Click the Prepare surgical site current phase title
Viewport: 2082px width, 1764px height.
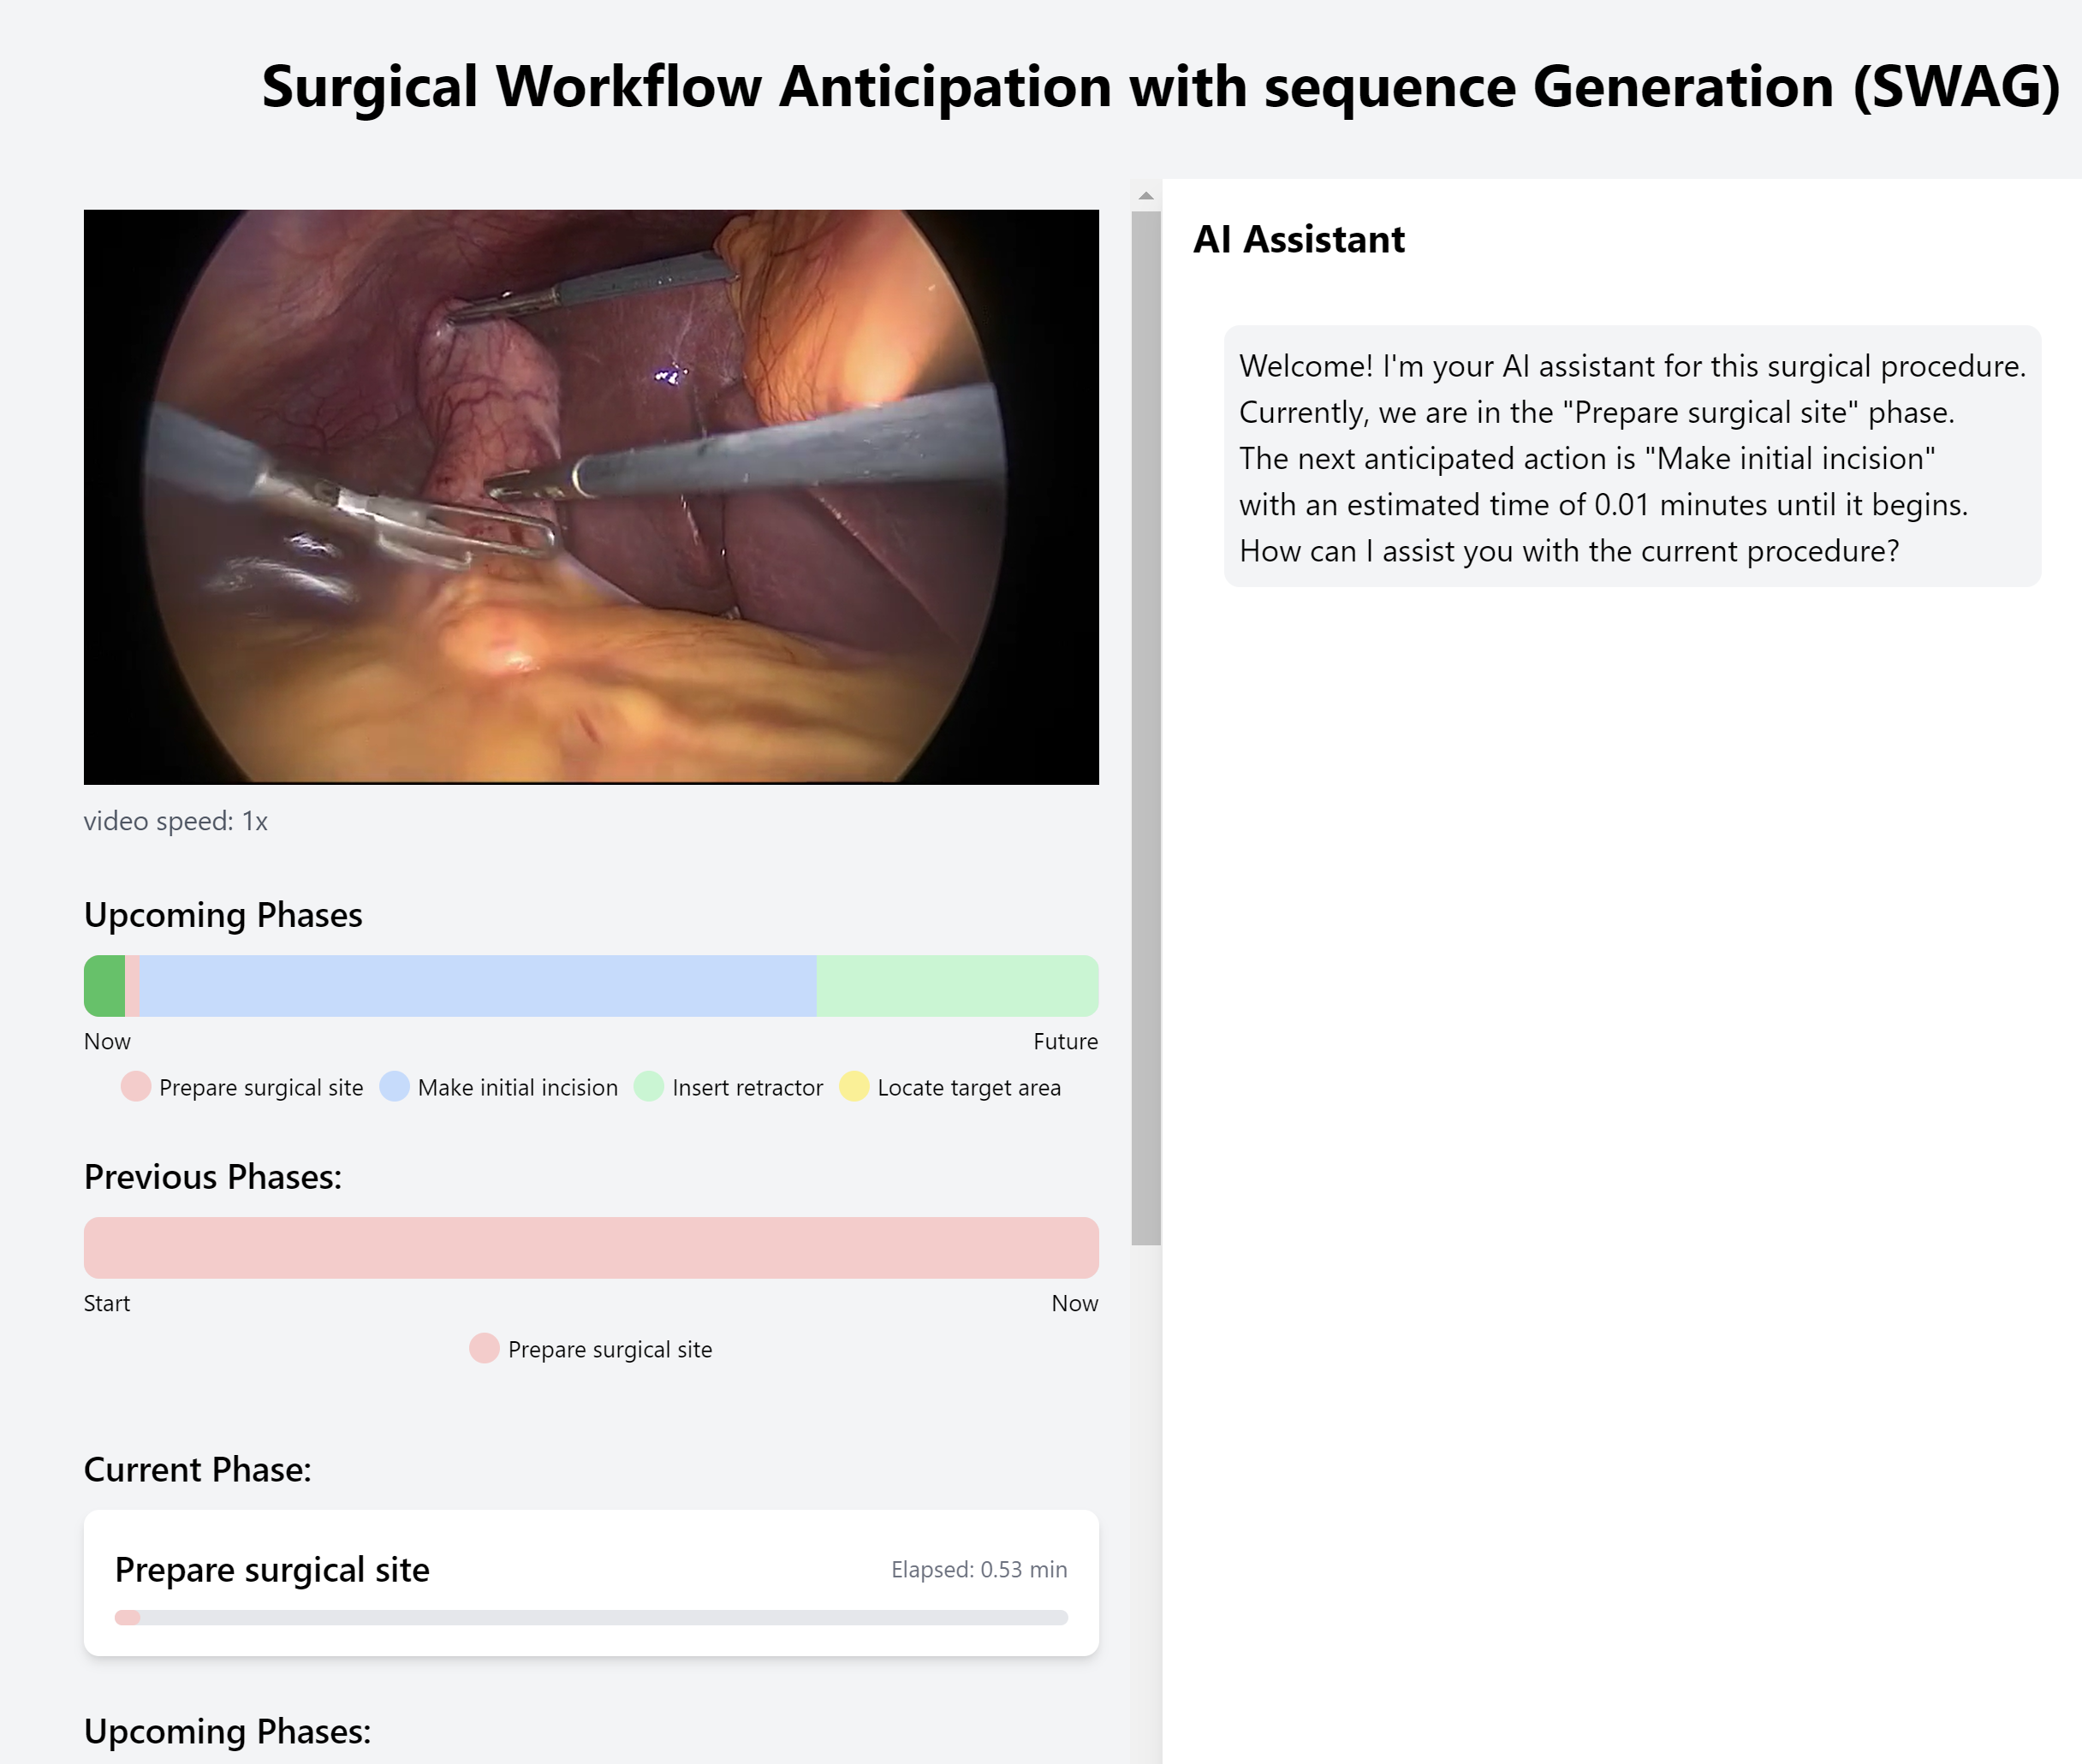(x=272, y=1569)
